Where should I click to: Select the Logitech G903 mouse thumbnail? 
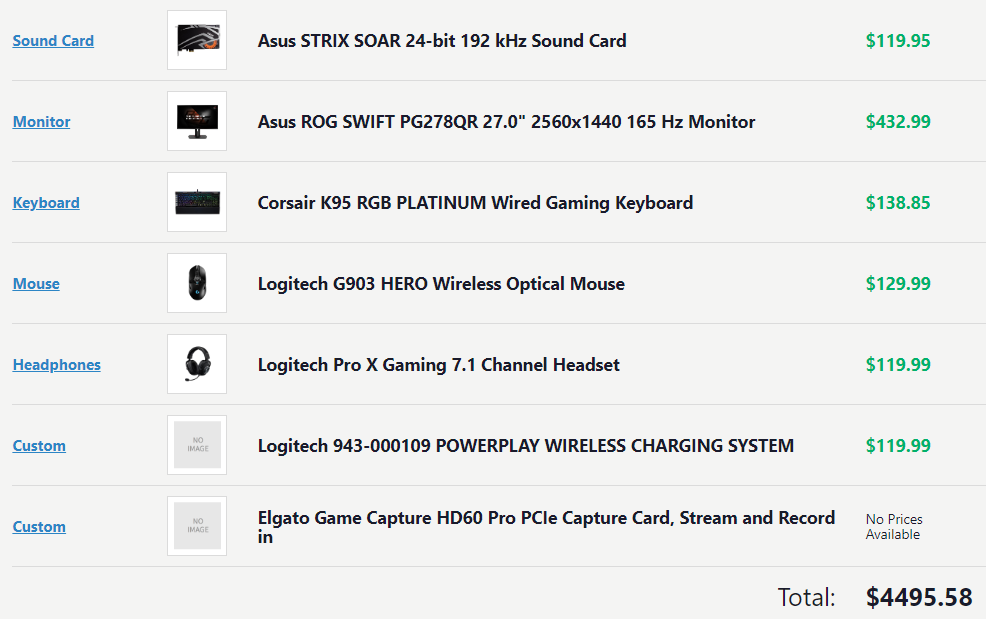[x=197, y=284]
